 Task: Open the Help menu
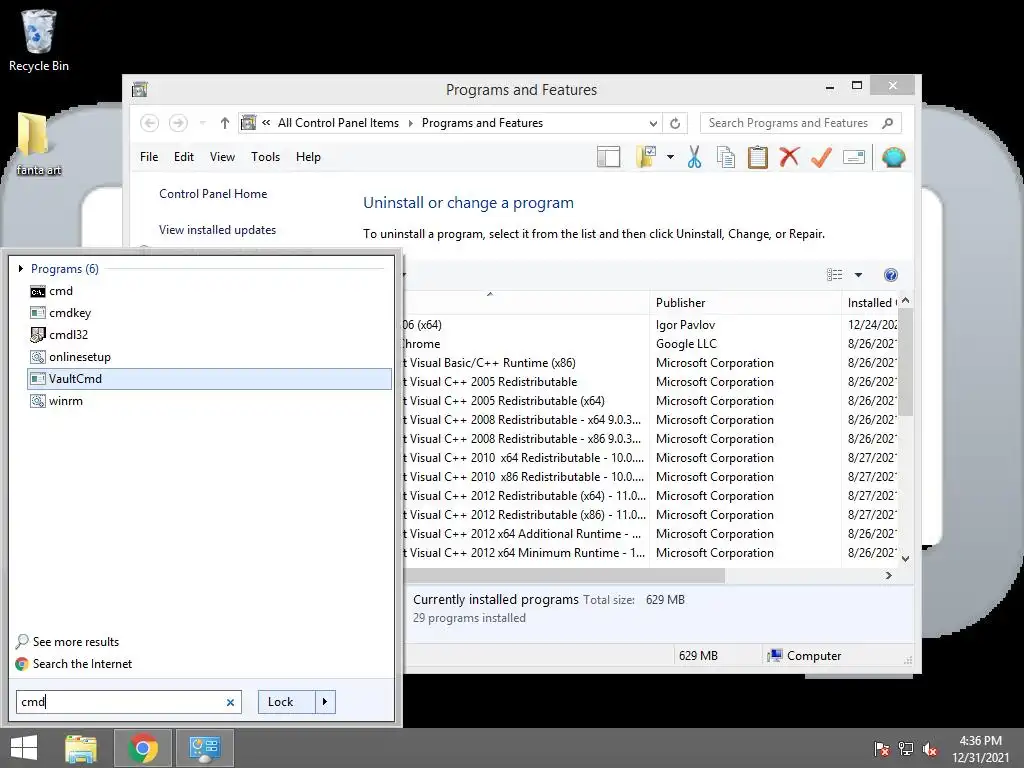pos(308,157)
